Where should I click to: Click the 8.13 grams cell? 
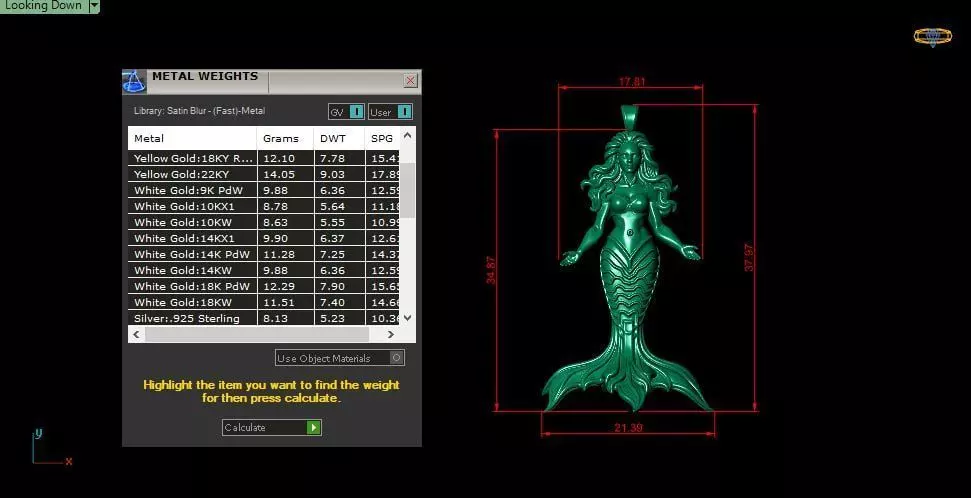(285, 318)
